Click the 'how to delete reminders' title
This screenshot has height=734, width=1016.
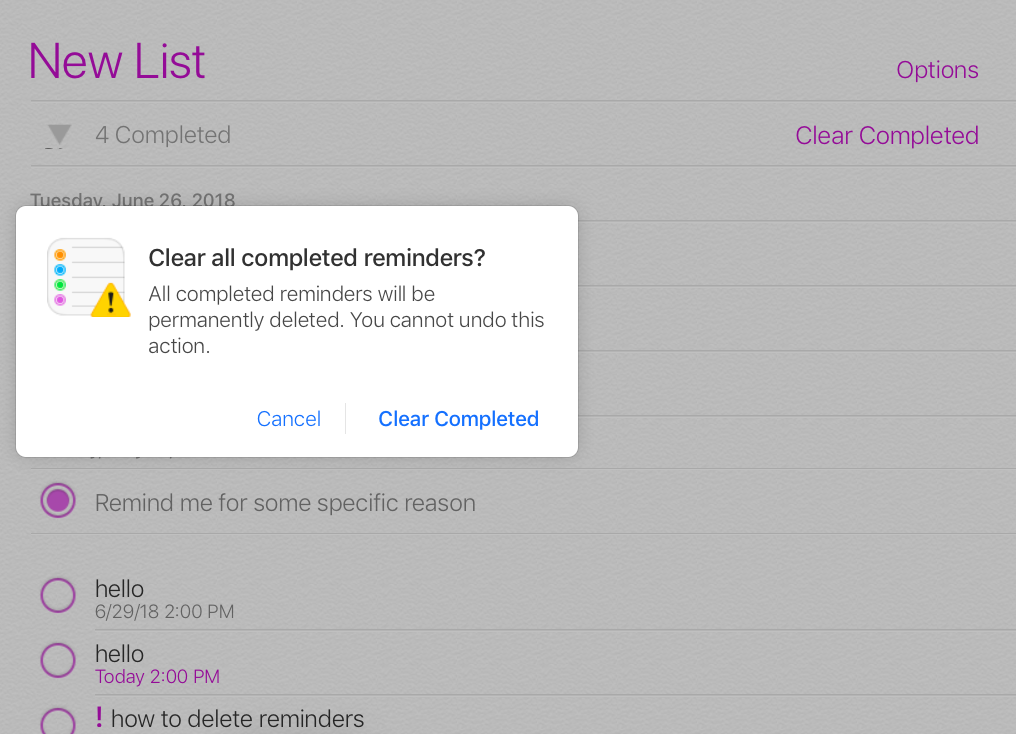tap(237, 718)
